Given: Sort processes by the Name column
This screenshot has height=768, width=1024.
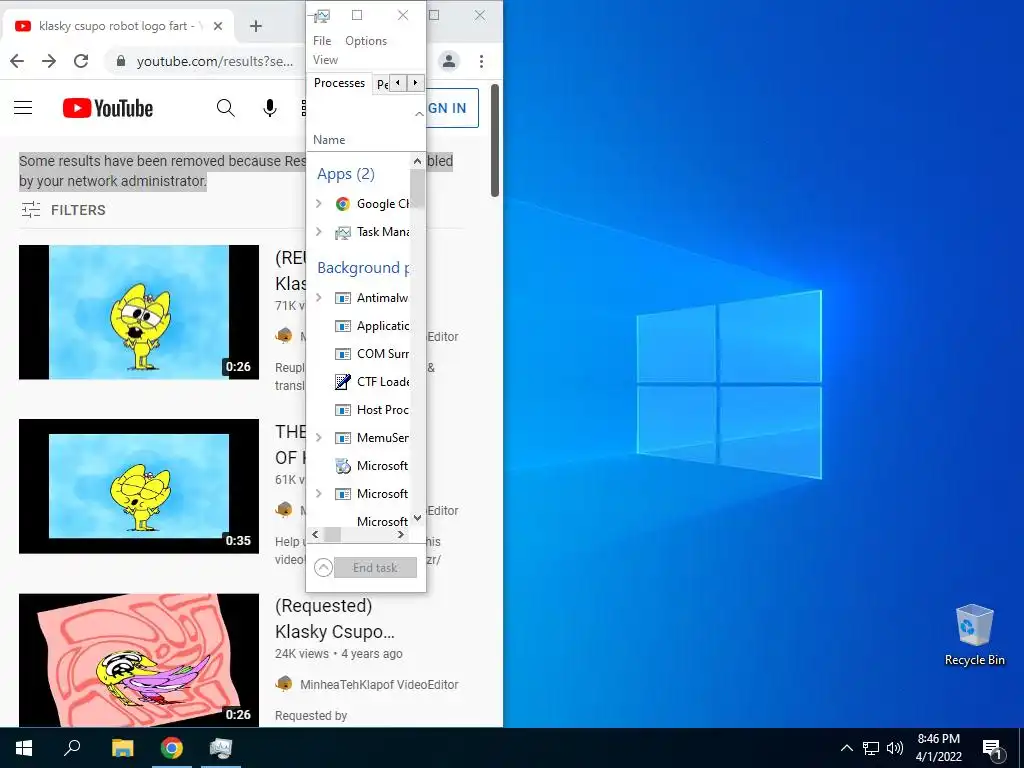Looking at the screenshot, I should pos(329,140).
